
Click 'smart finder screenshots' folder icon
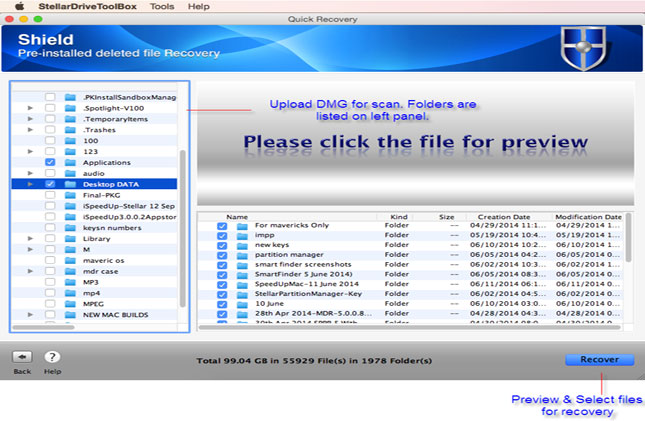pos(242,265)
